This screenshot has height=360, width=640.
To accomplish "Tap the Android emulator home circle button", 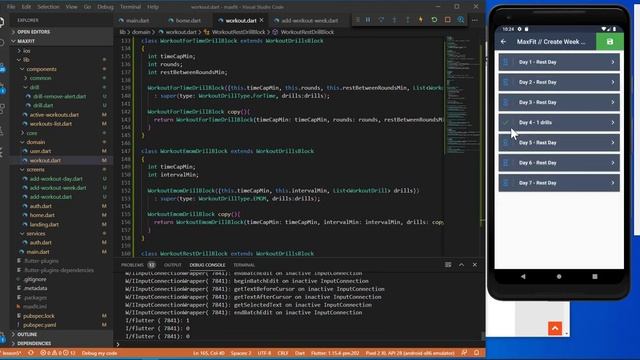I will tap(559, 276).
